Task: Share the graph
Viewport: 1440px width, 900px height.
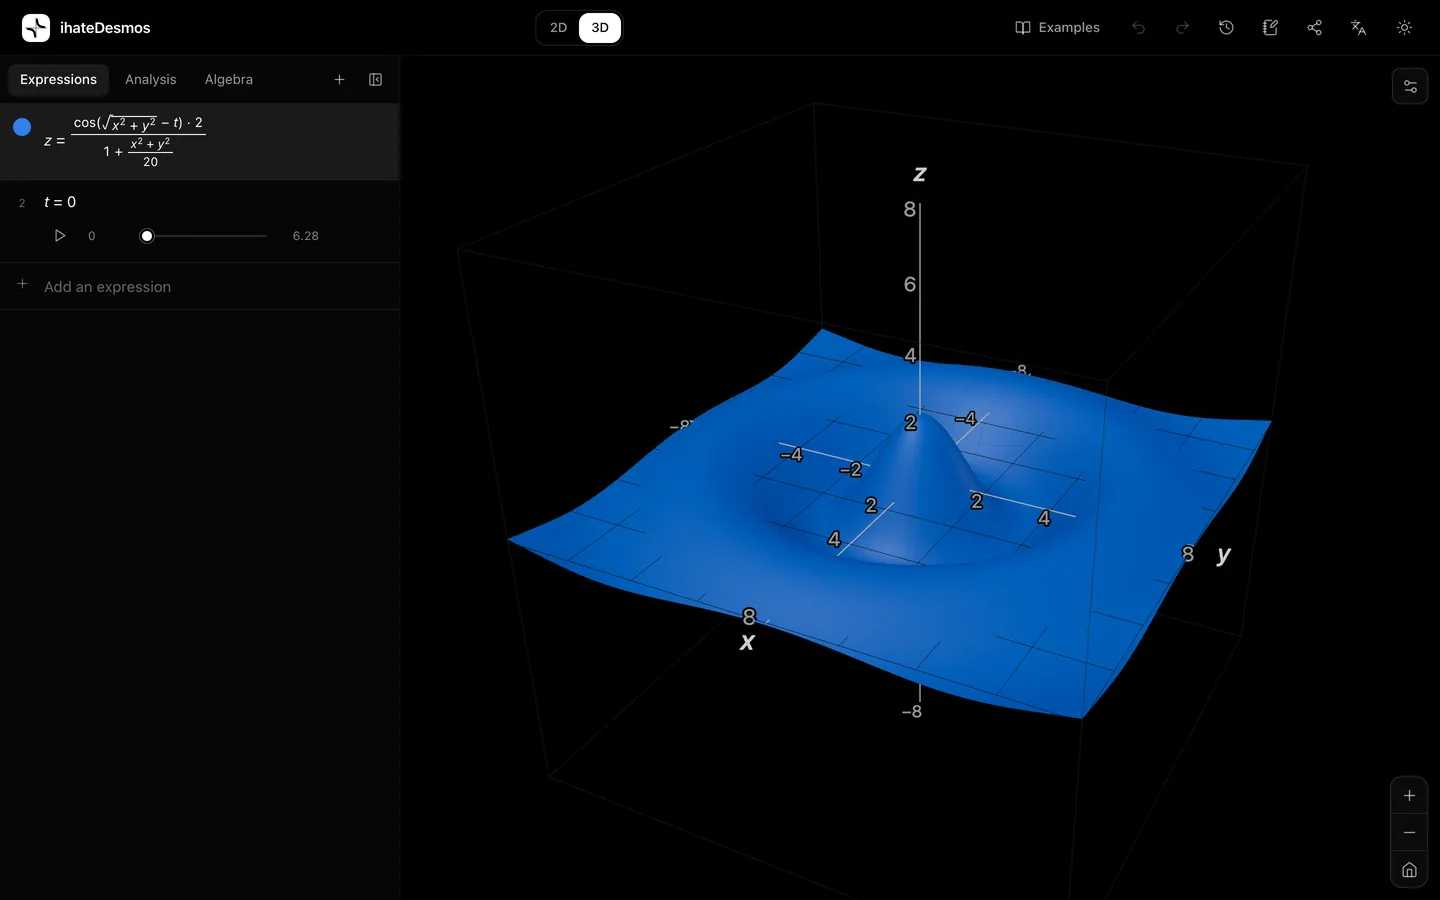Action: click(x=1314, y=28)
